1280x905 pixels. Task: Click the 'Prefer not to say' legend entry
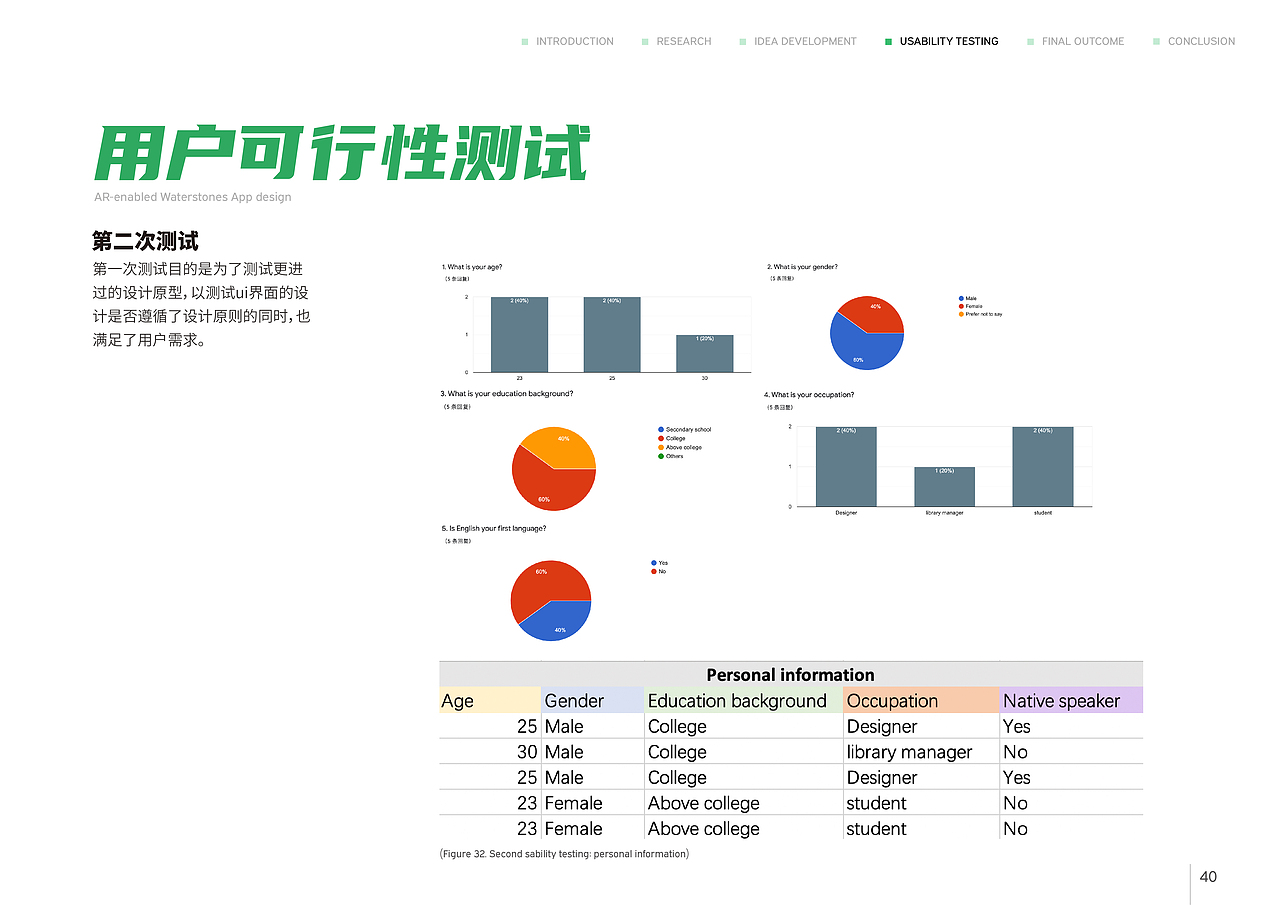[980, 314]
